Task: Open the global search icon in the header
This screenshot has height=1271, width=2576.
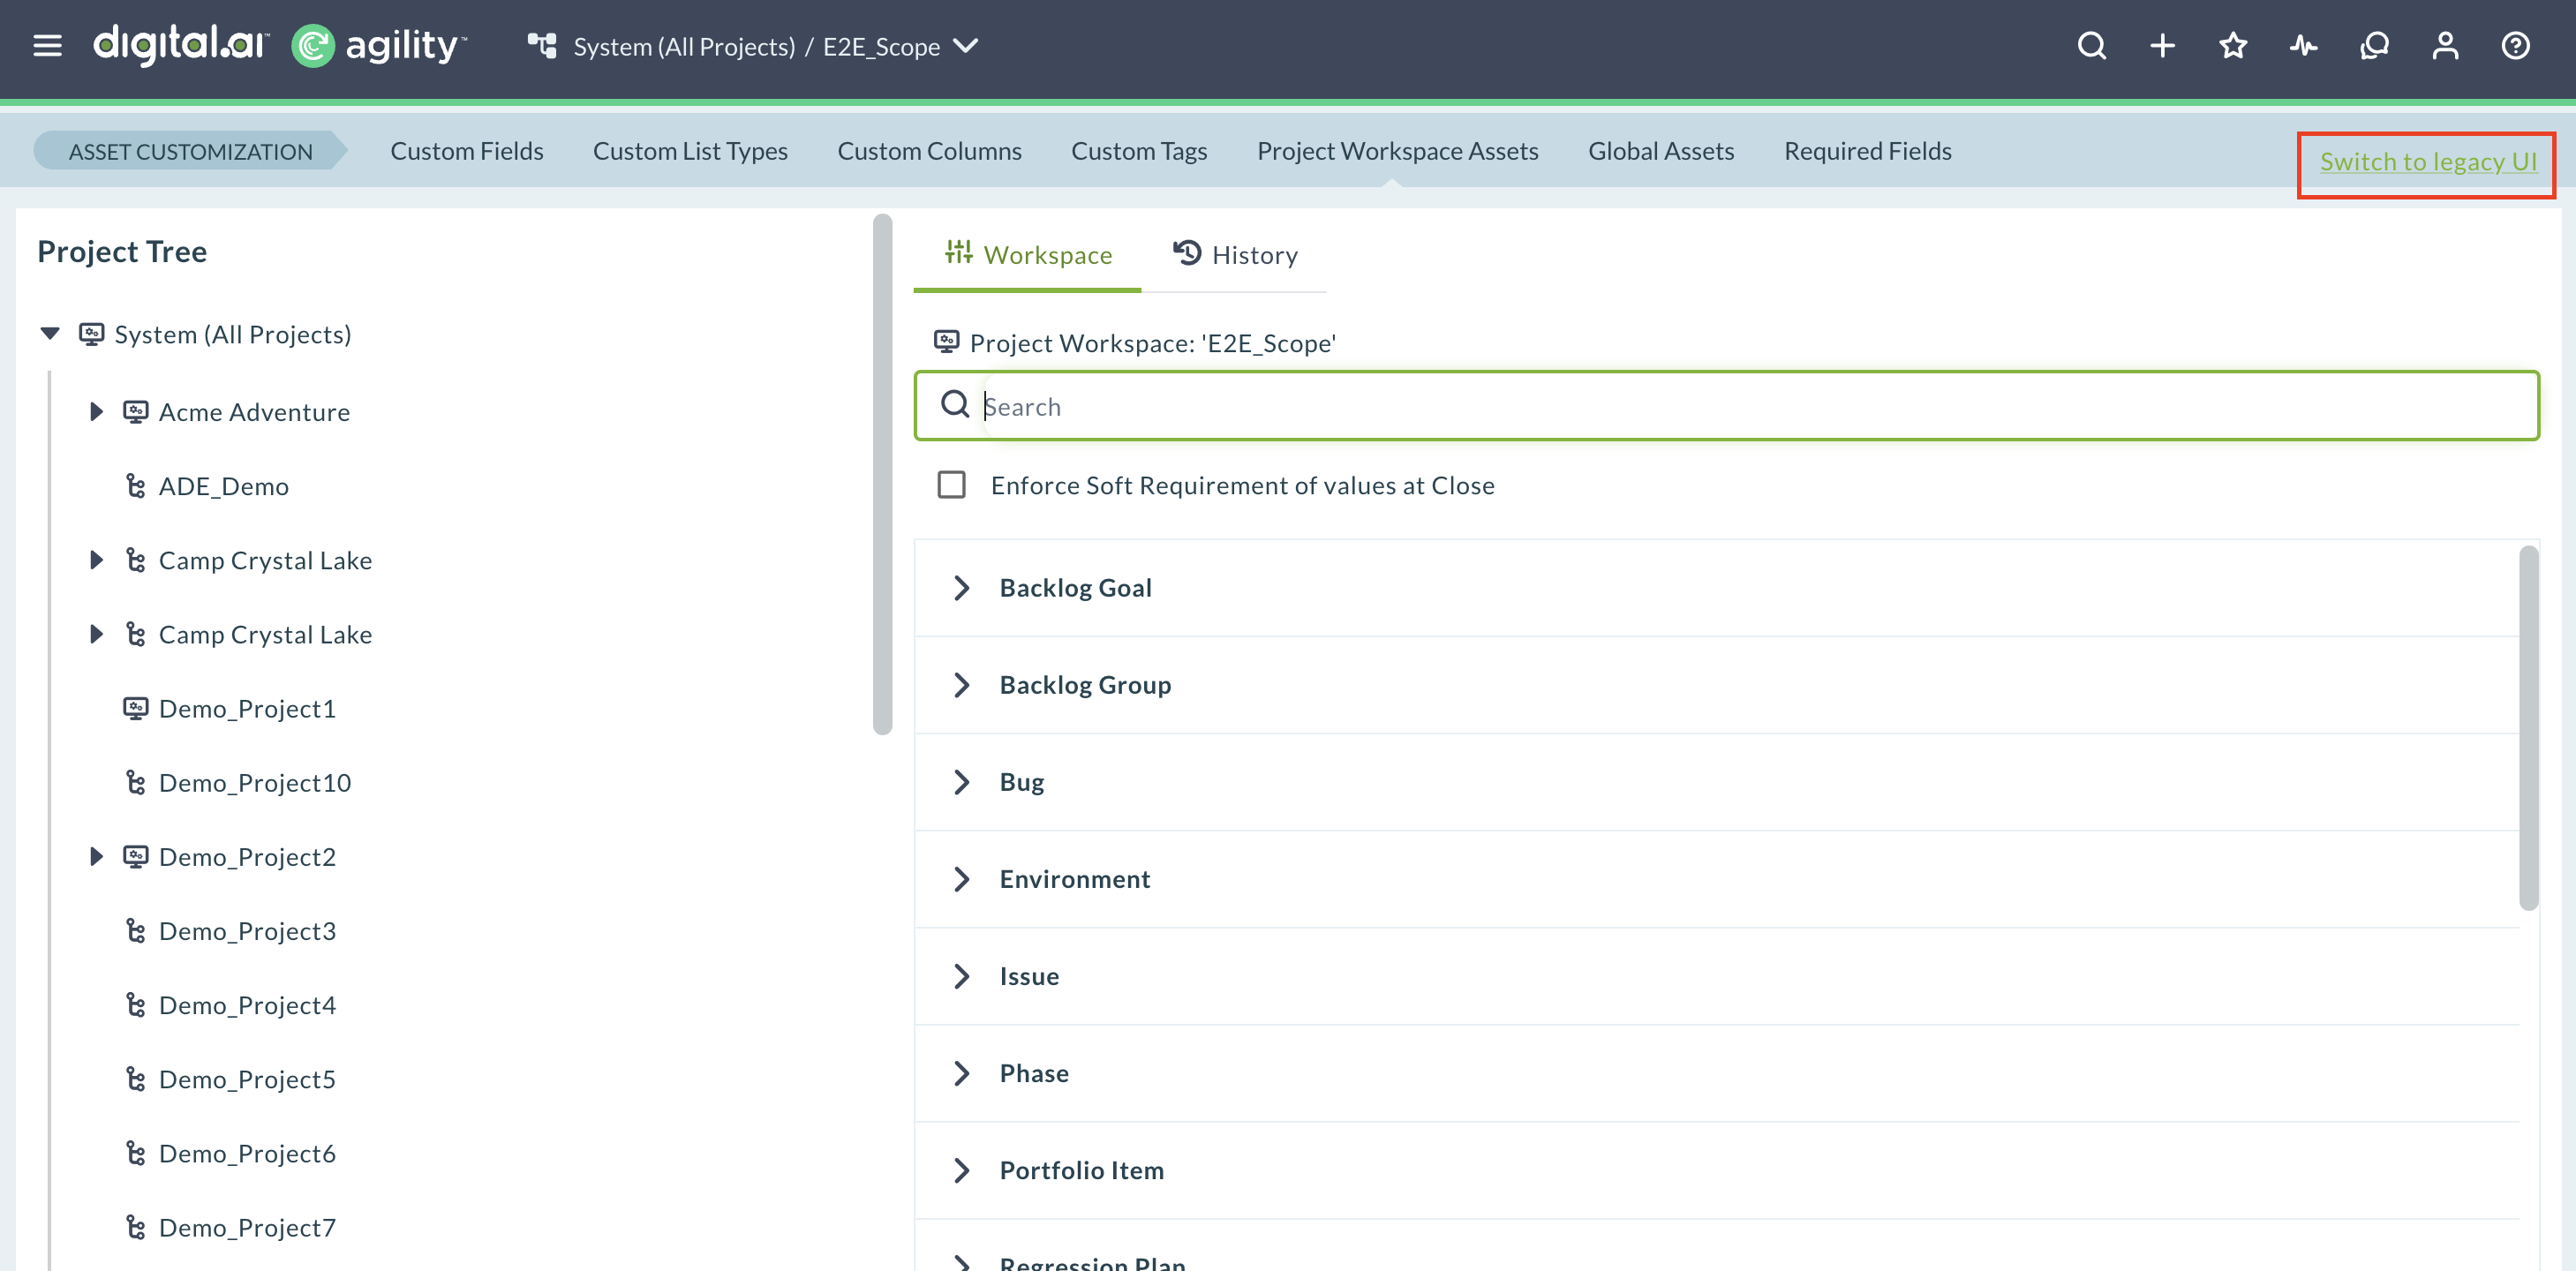Action: click(x=2091, y=46)
